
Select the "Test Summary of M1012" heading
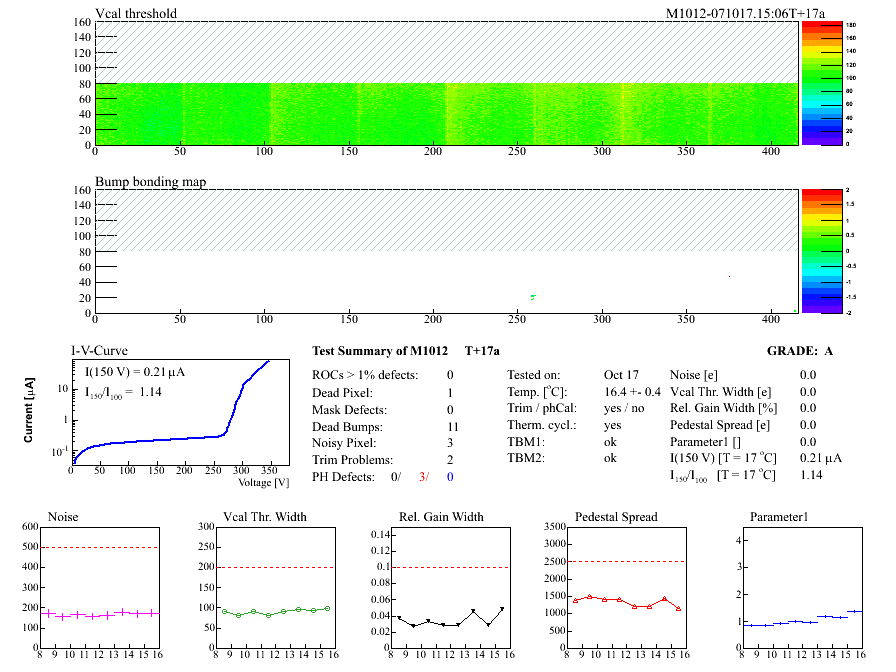point(380,351)
